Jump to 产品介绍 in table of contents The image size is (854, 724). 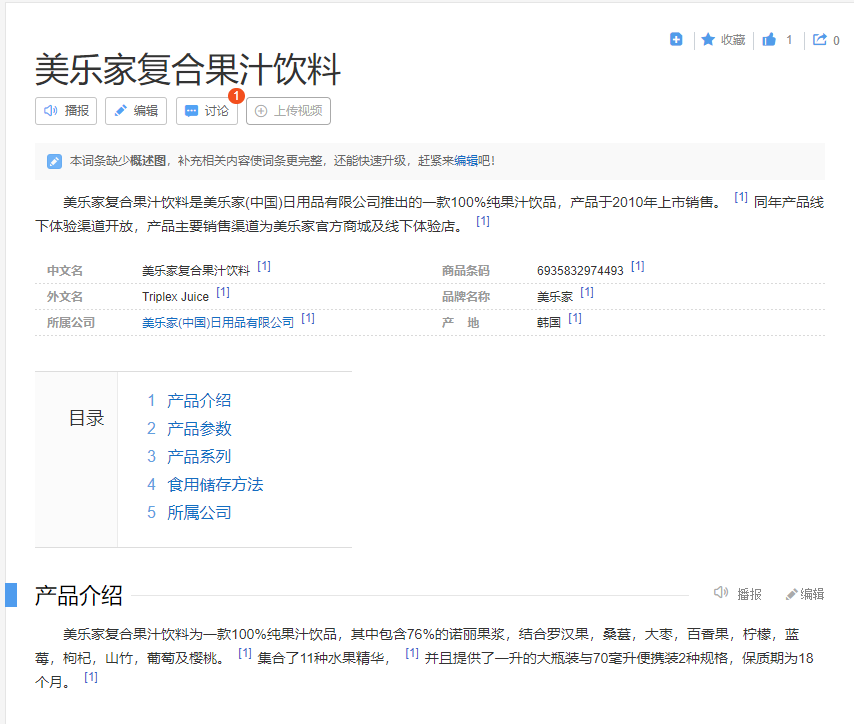[x=199, y=401]
